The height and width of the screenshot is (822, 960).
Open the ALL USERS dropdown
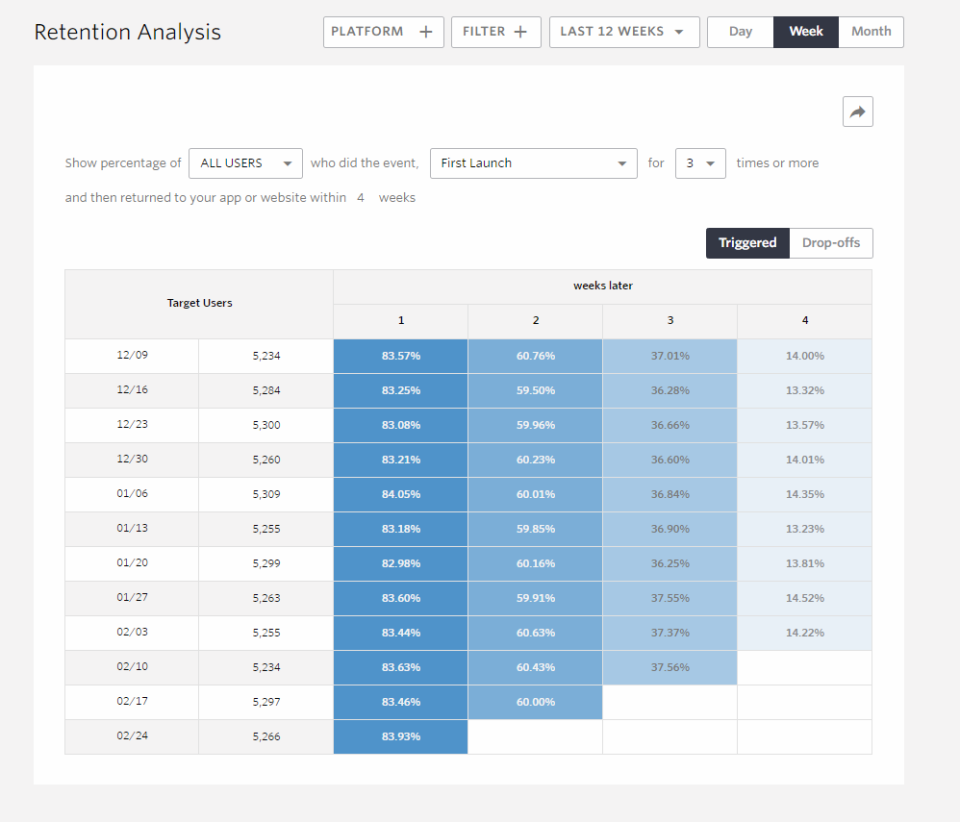point(245,163)
